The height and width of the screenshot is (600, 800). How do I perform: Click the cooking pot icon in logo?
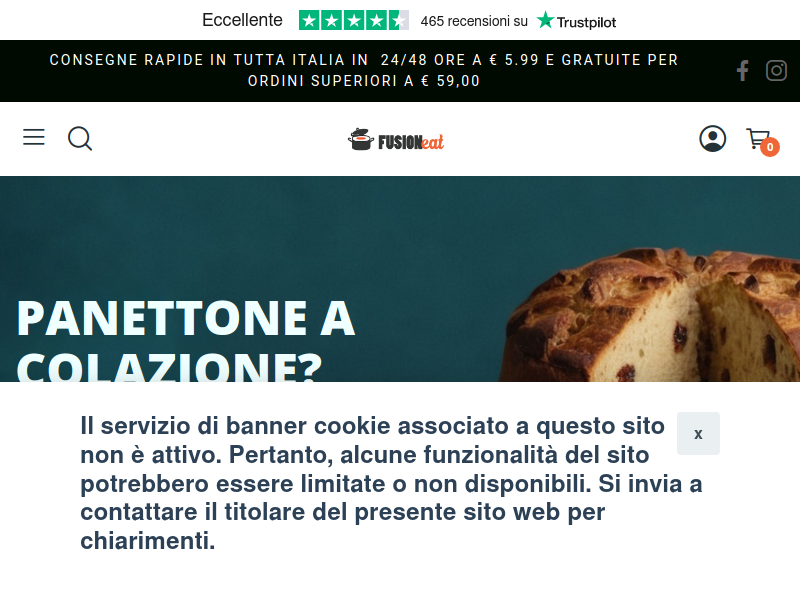pos(361,139)
